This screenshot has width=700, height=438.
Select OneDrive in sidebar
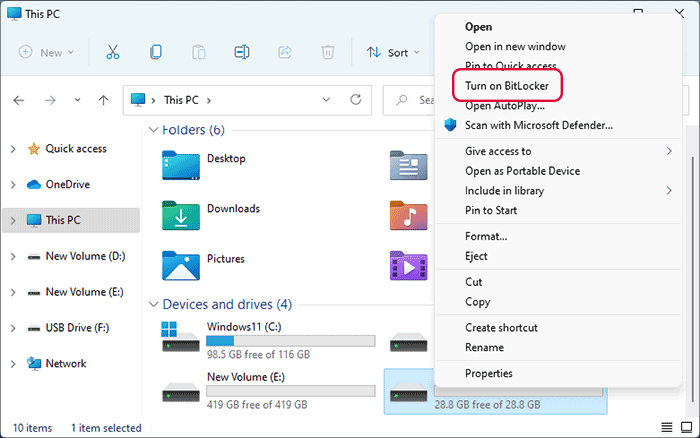pos(67,184)
